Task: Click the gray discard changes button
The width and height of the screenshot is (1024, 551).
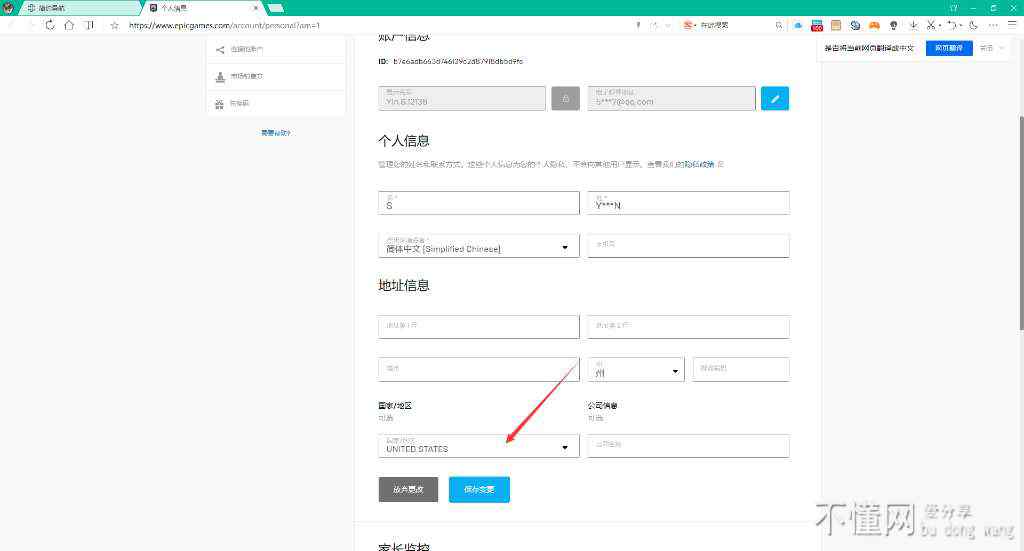Action: point(408,489)
